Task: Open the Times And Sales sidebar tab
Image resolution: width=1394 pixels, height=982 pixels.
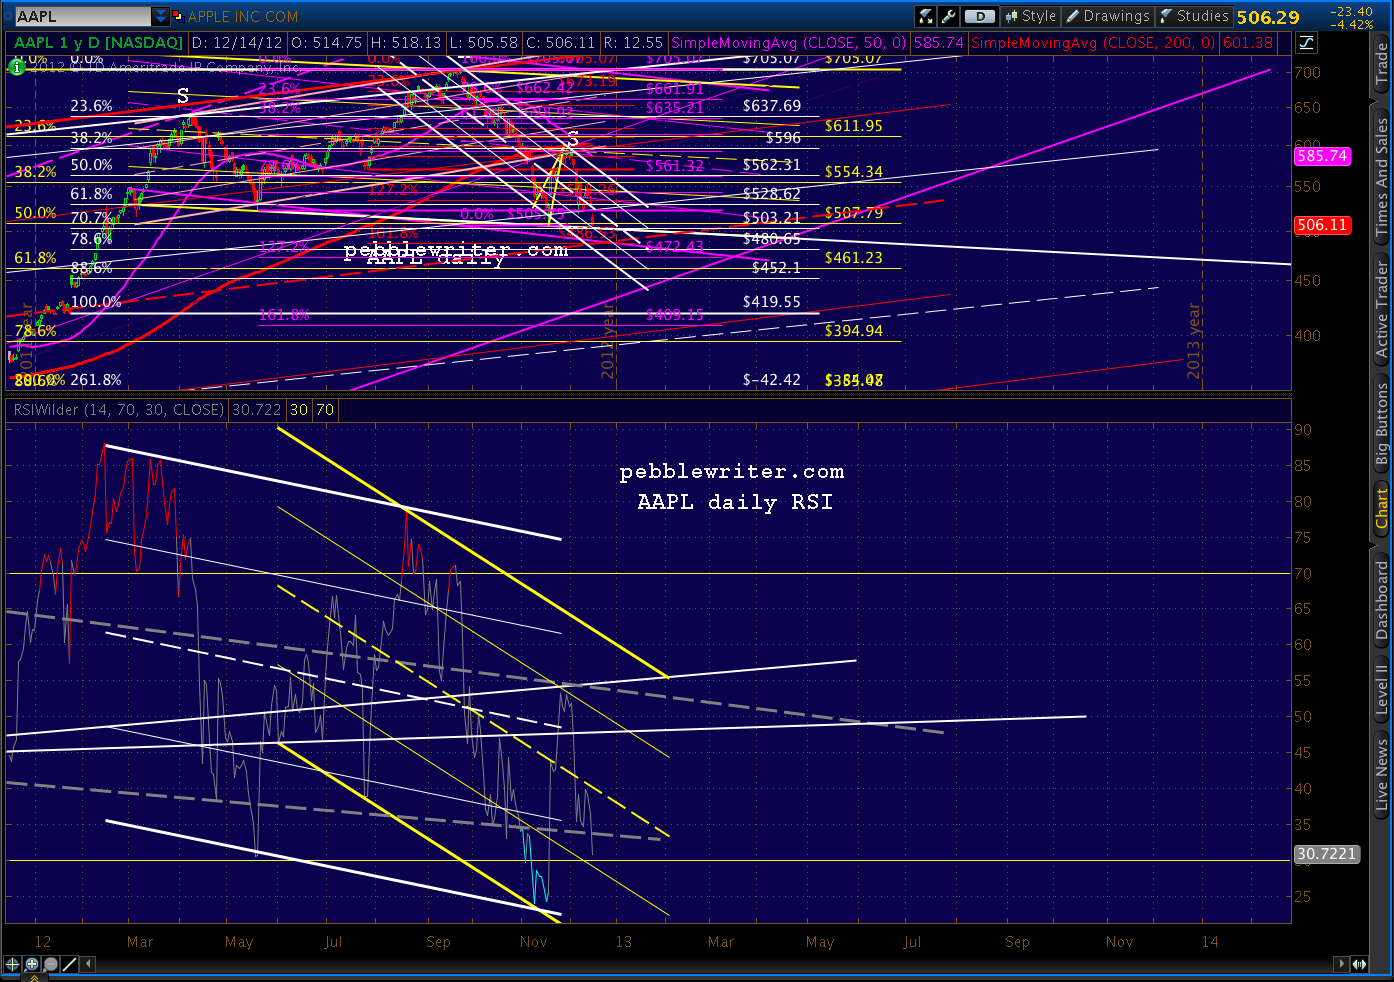Action: [x=1382, y=178]
